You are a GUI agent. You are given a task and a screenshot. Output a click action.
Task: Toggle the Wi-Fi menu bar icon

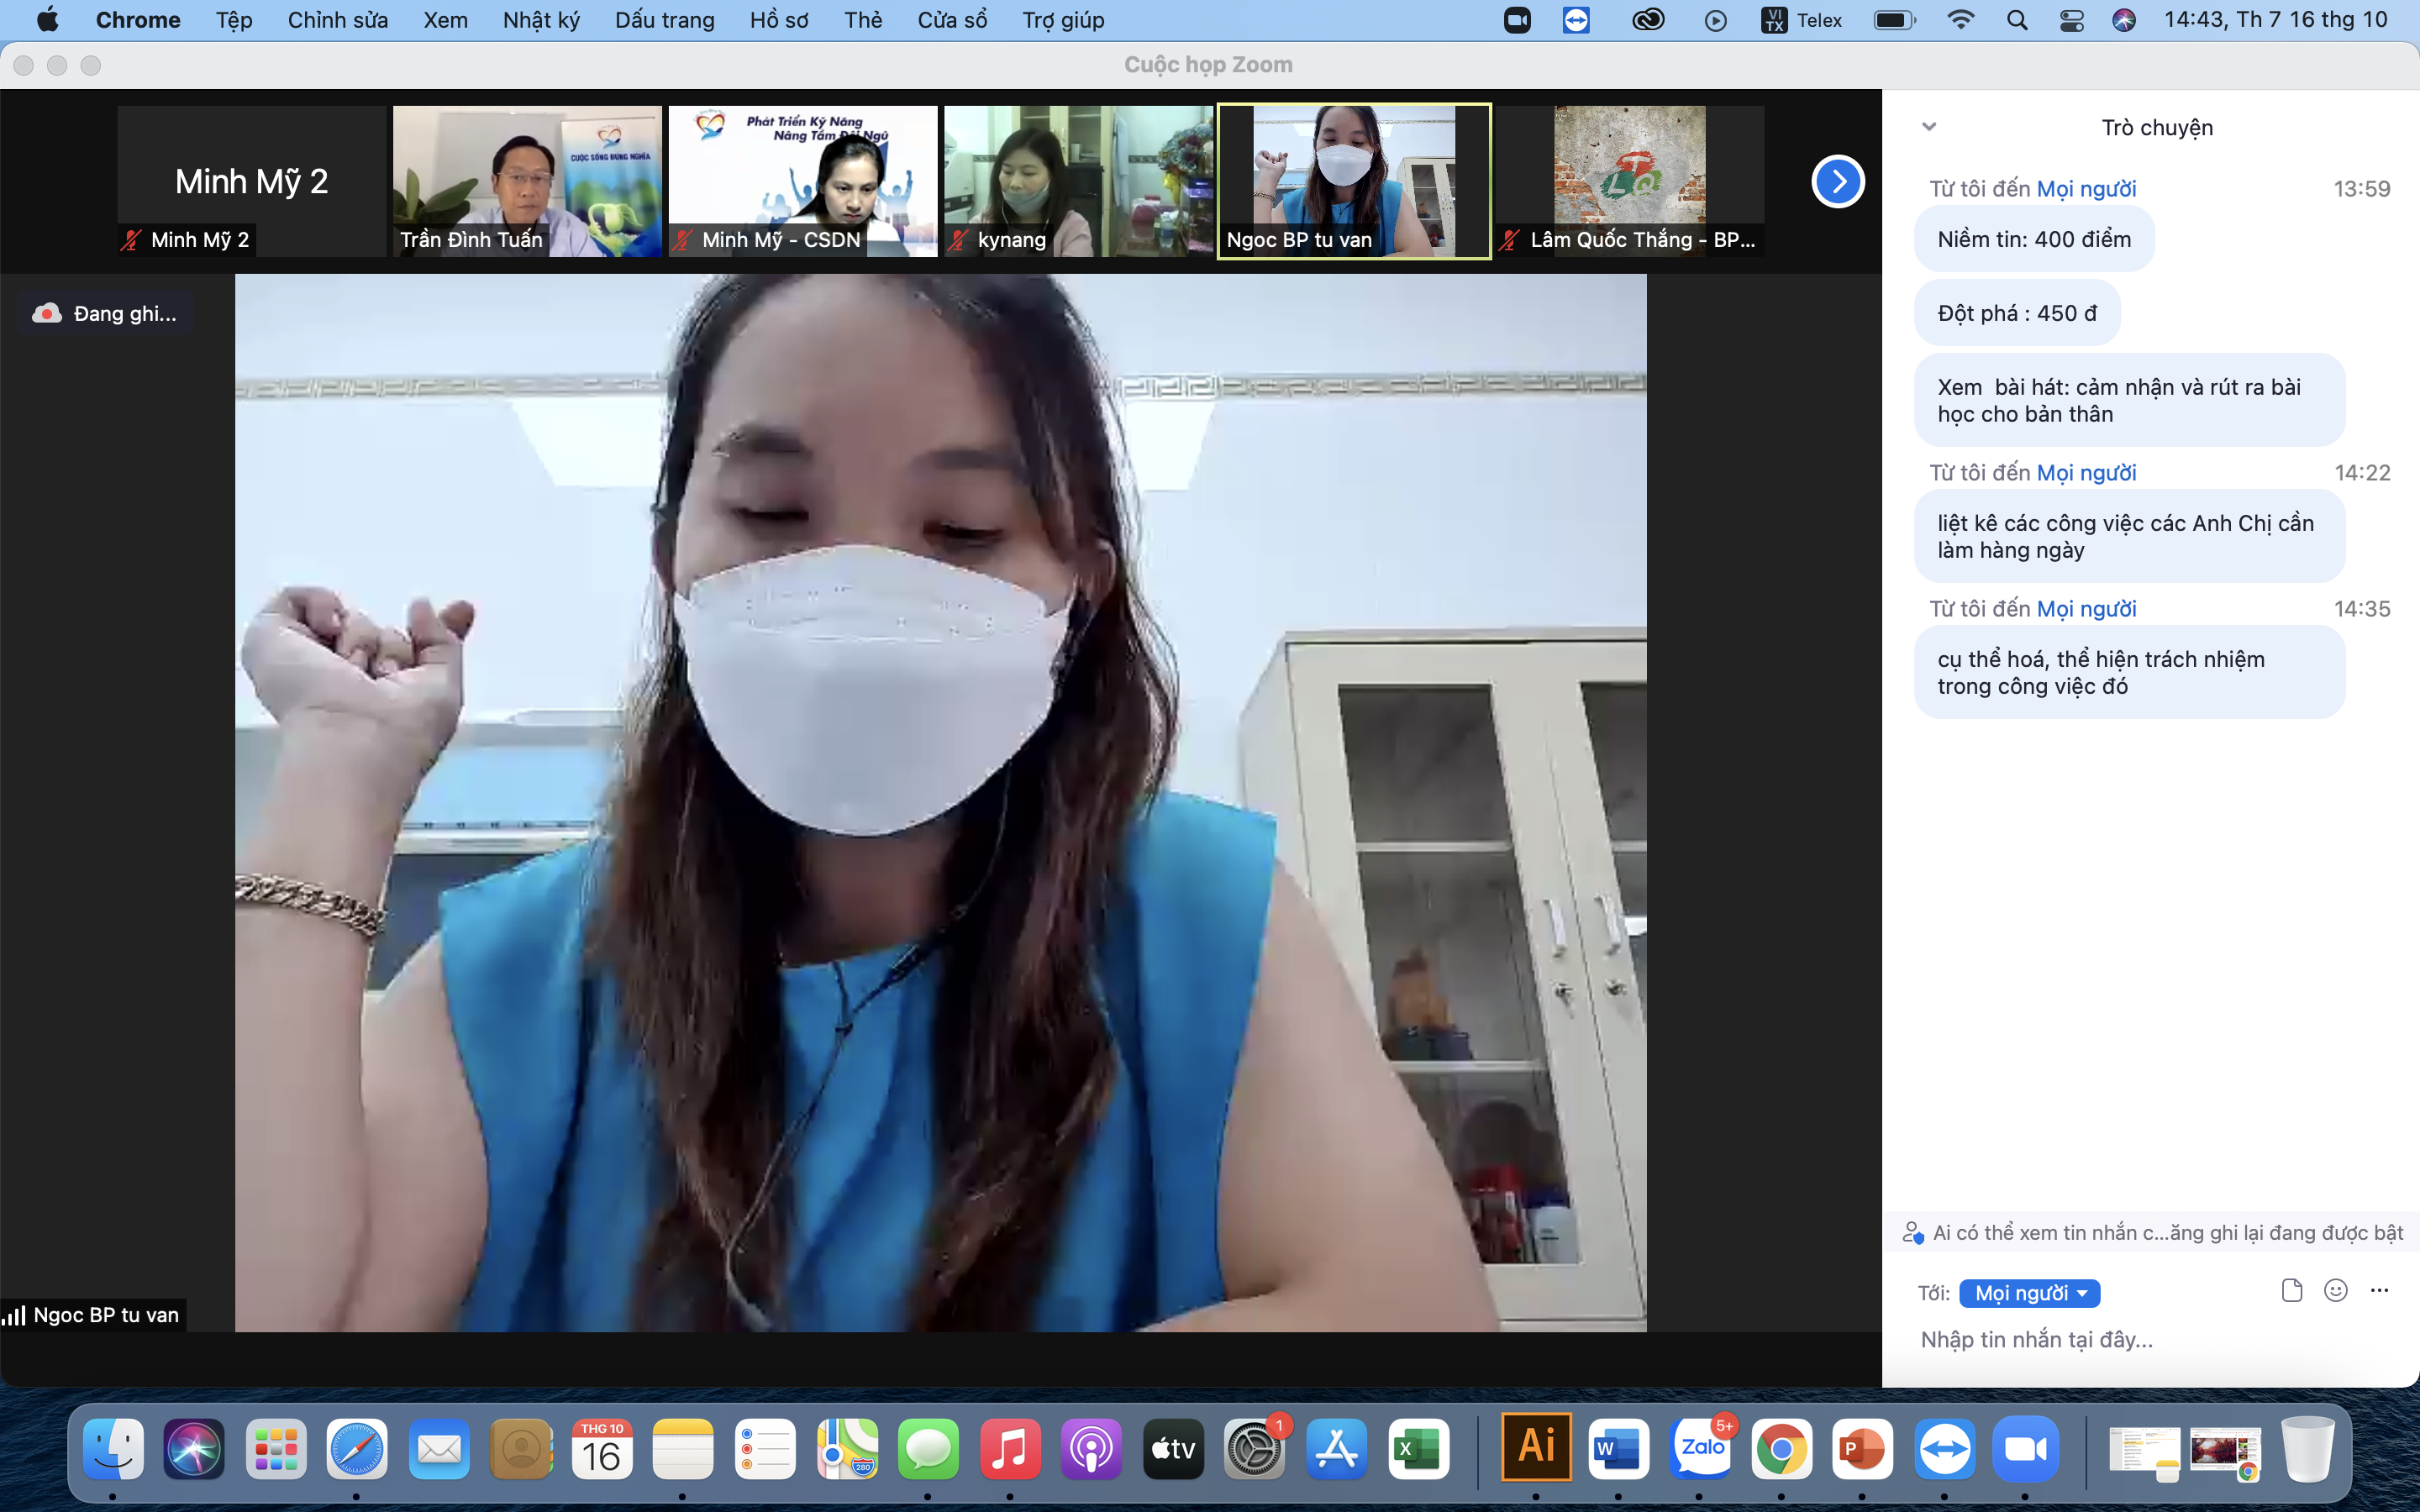[1960, 20]
